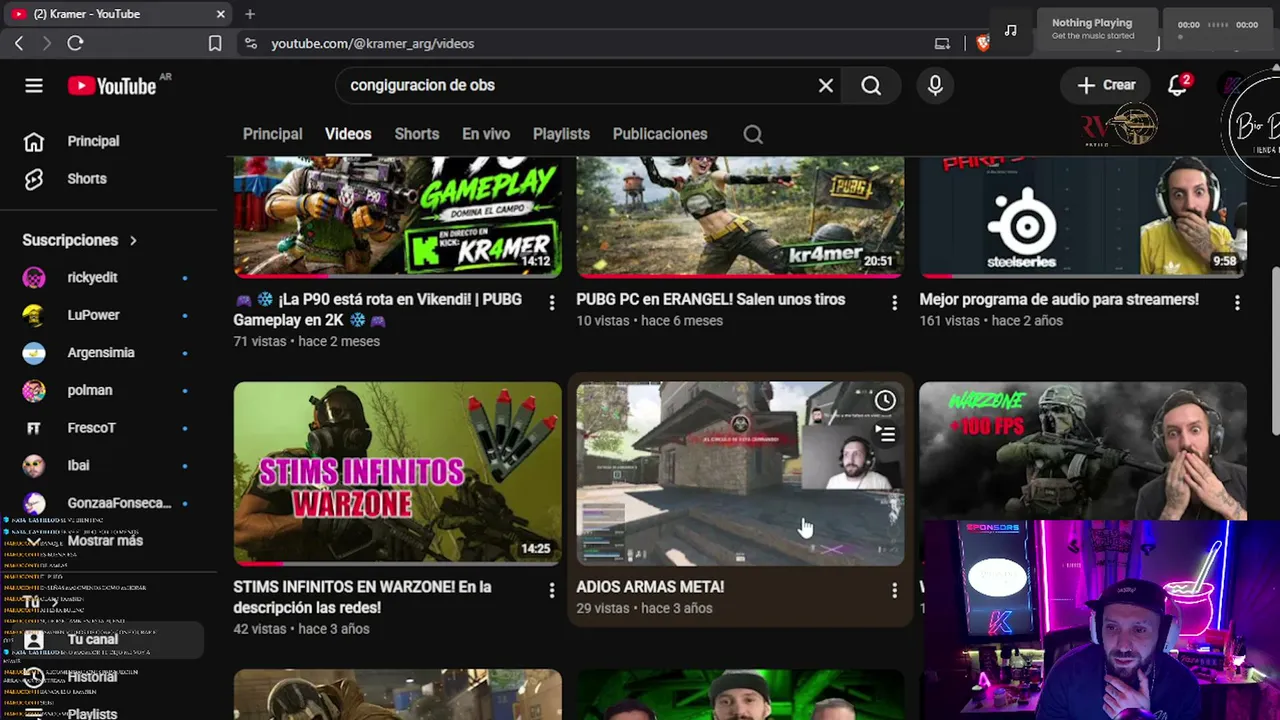Screen dimensions: 1280x720
Task: Open options menu for PUBG PC en ERANGEL
Action: point(894,303)
